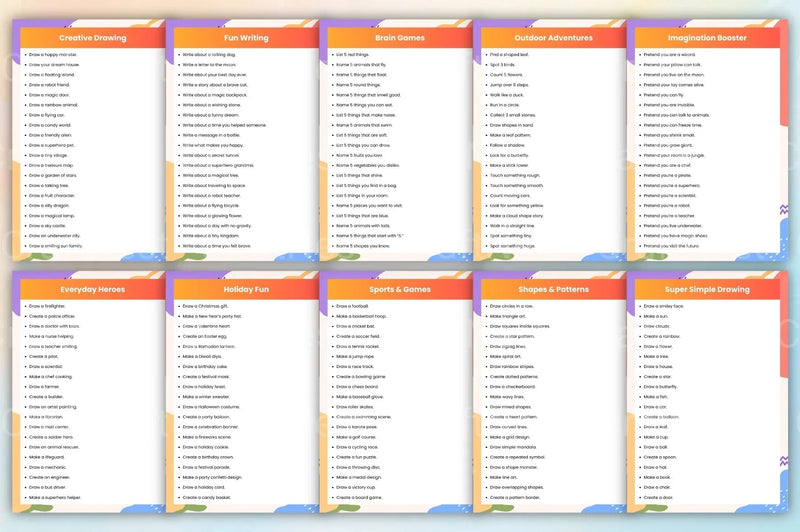Click the 'Super Simple Drawing' page heading
The image size is (800, 532).
707,289
